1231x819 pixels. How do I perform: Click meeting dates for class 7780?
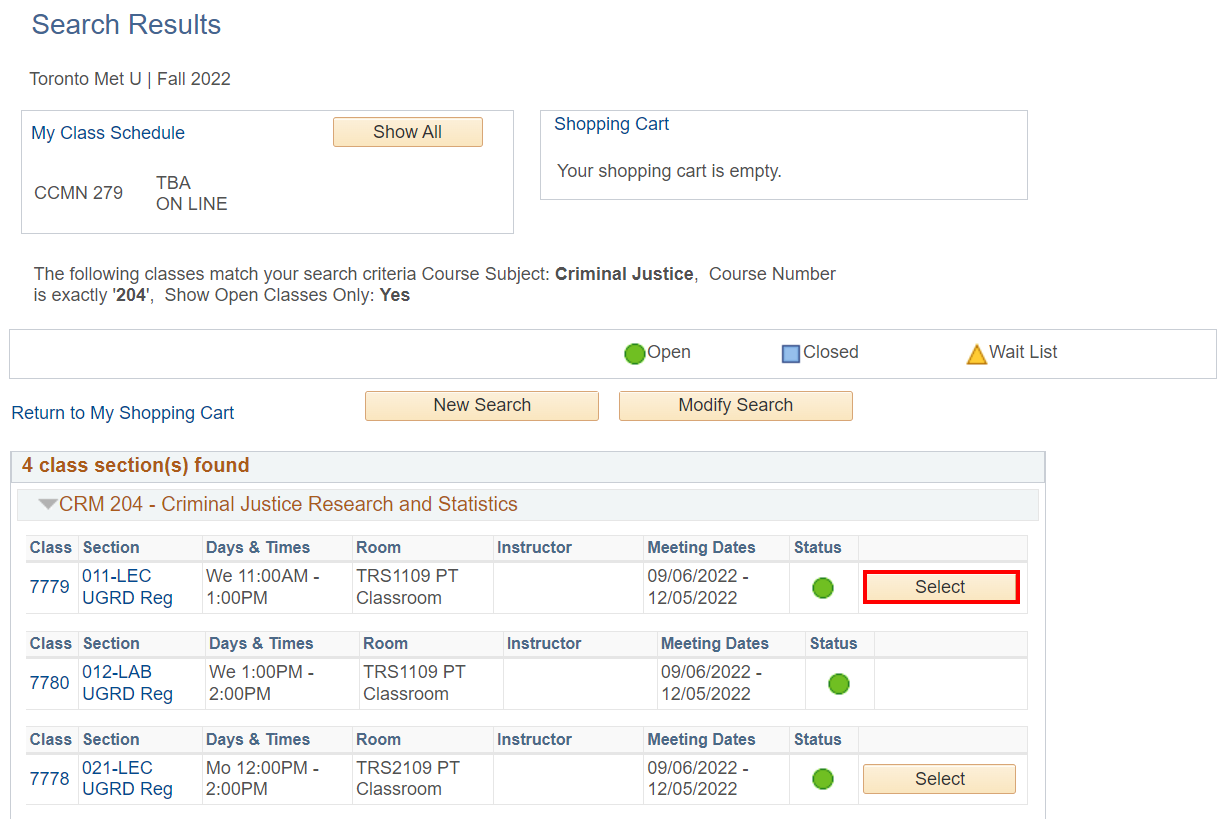pyautogui.click(x=712, y=683)
